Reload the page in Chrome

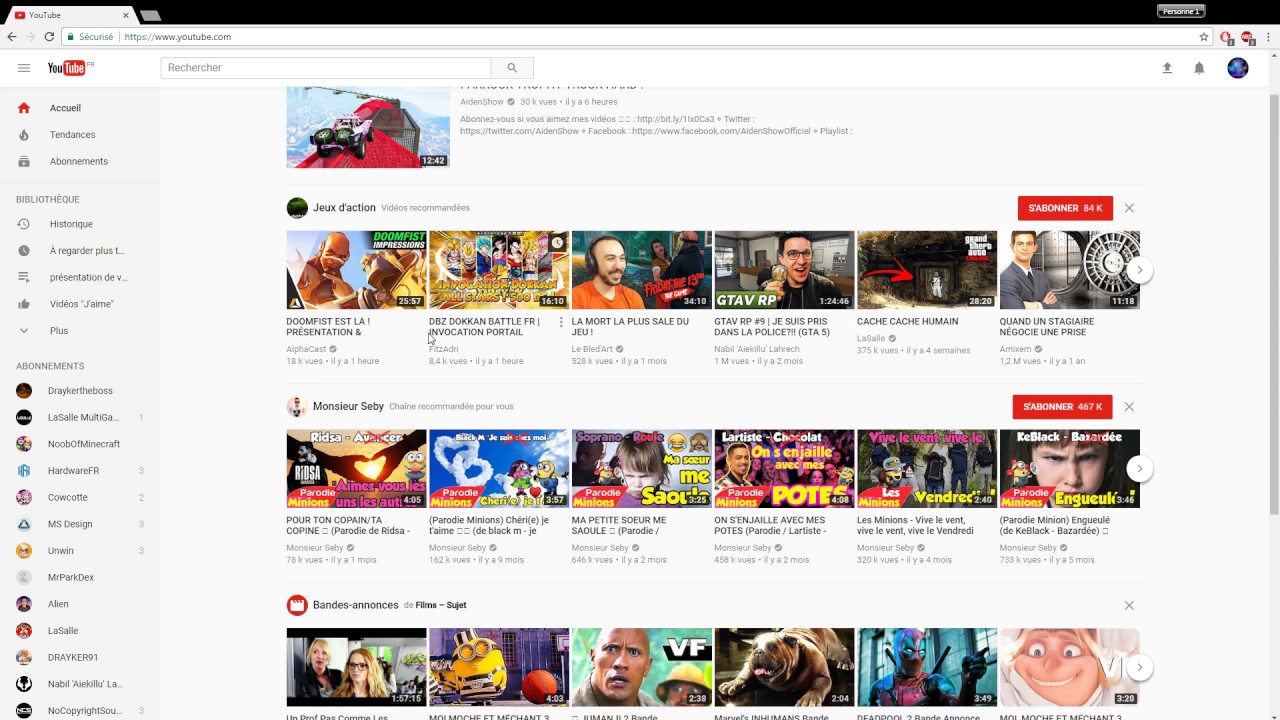point(49,37)
